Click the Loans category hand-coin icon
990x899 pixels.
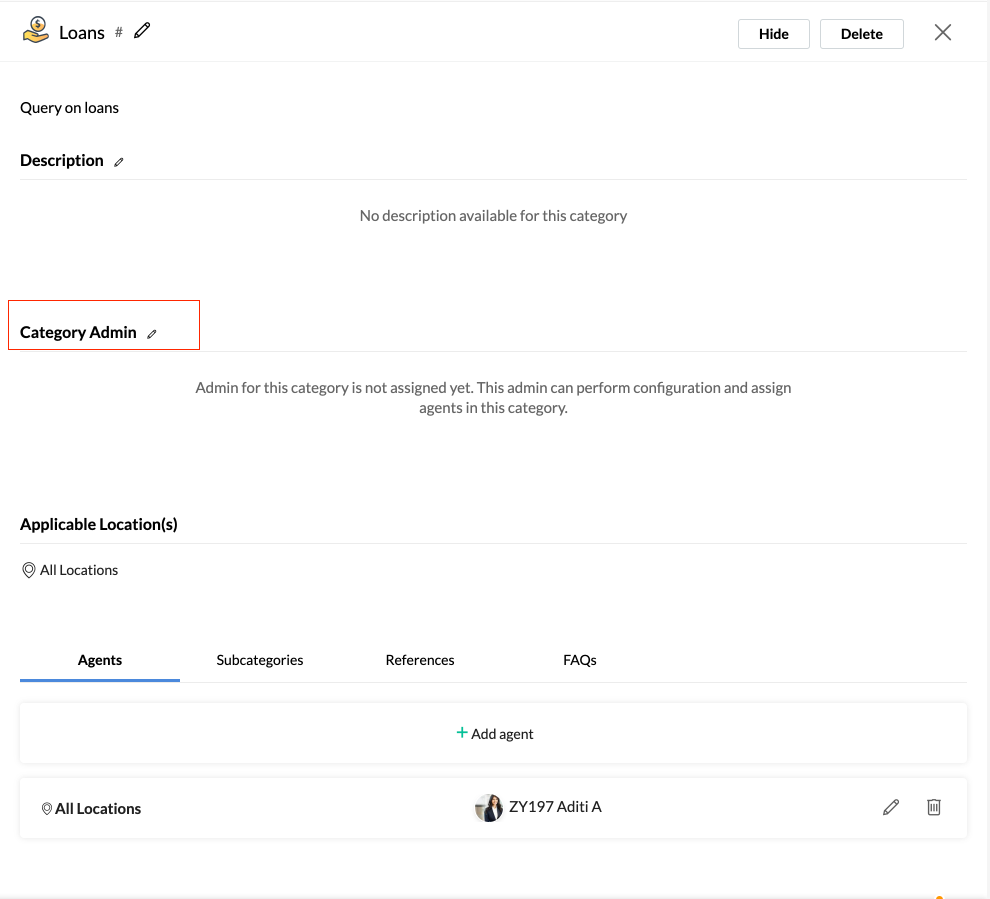click(x=35, y=31)
